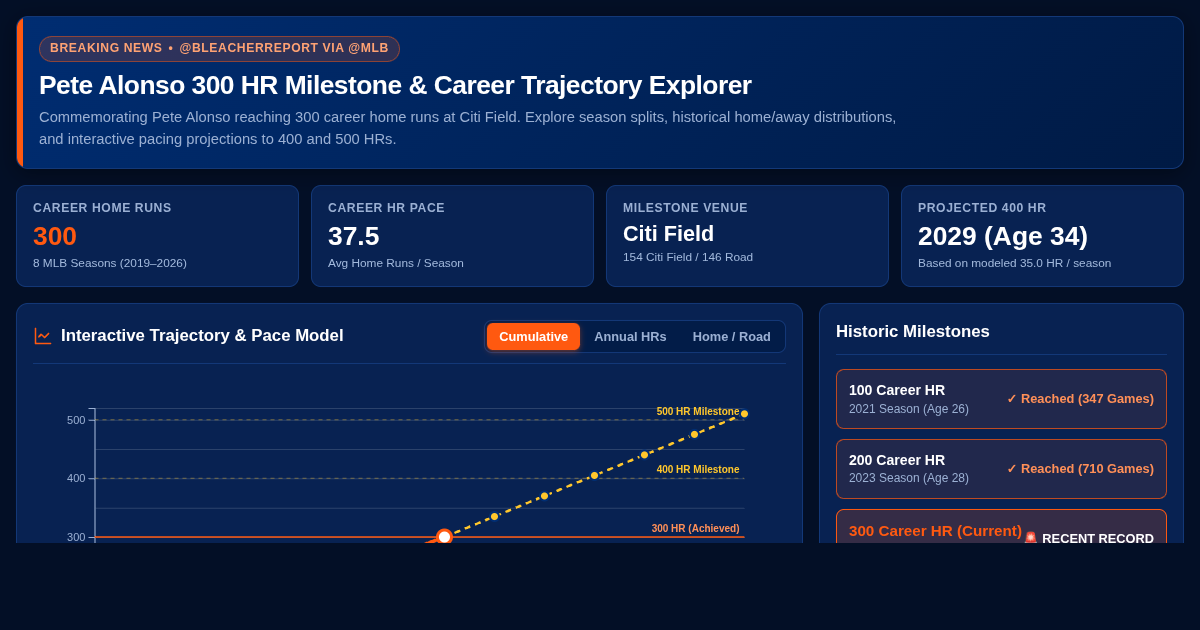The image size is (1200, 630).
Task: Click the Career HR Pace 37.5 card
Action: coord(452,236)
